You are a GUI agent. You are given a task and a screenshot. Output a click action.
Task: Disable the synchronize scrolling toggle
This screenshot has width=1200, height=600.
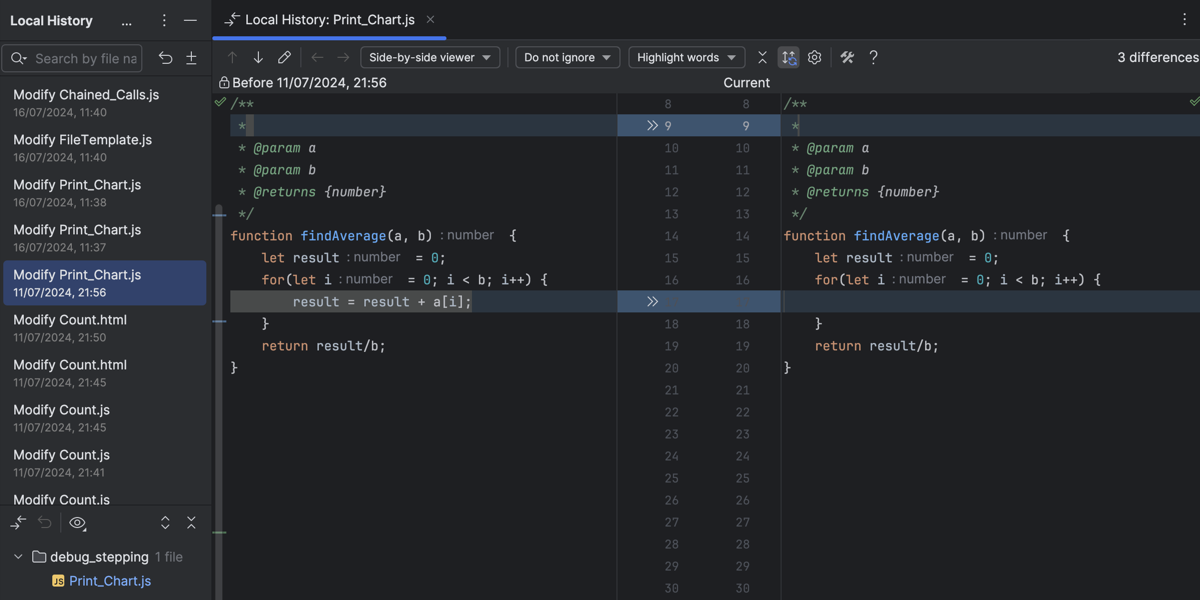pyautogui.click(x=788, y=57)
